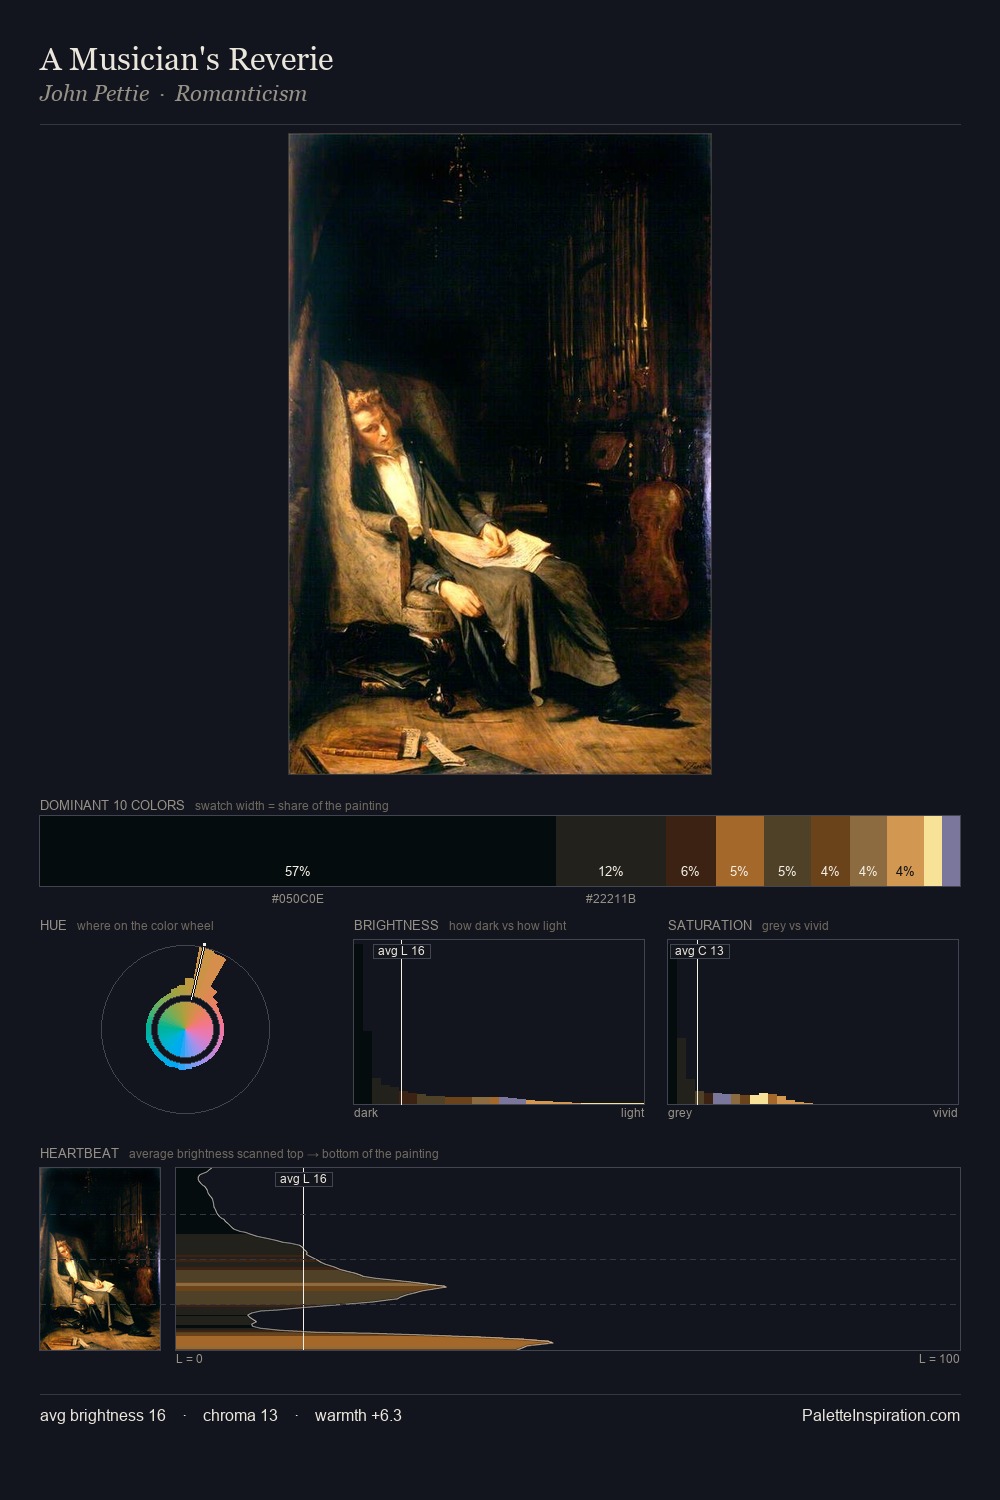Viewport: 1000px width, 1500px height.
Task: Click the brightness histogram chart
Action: [x=499, y=1022]
